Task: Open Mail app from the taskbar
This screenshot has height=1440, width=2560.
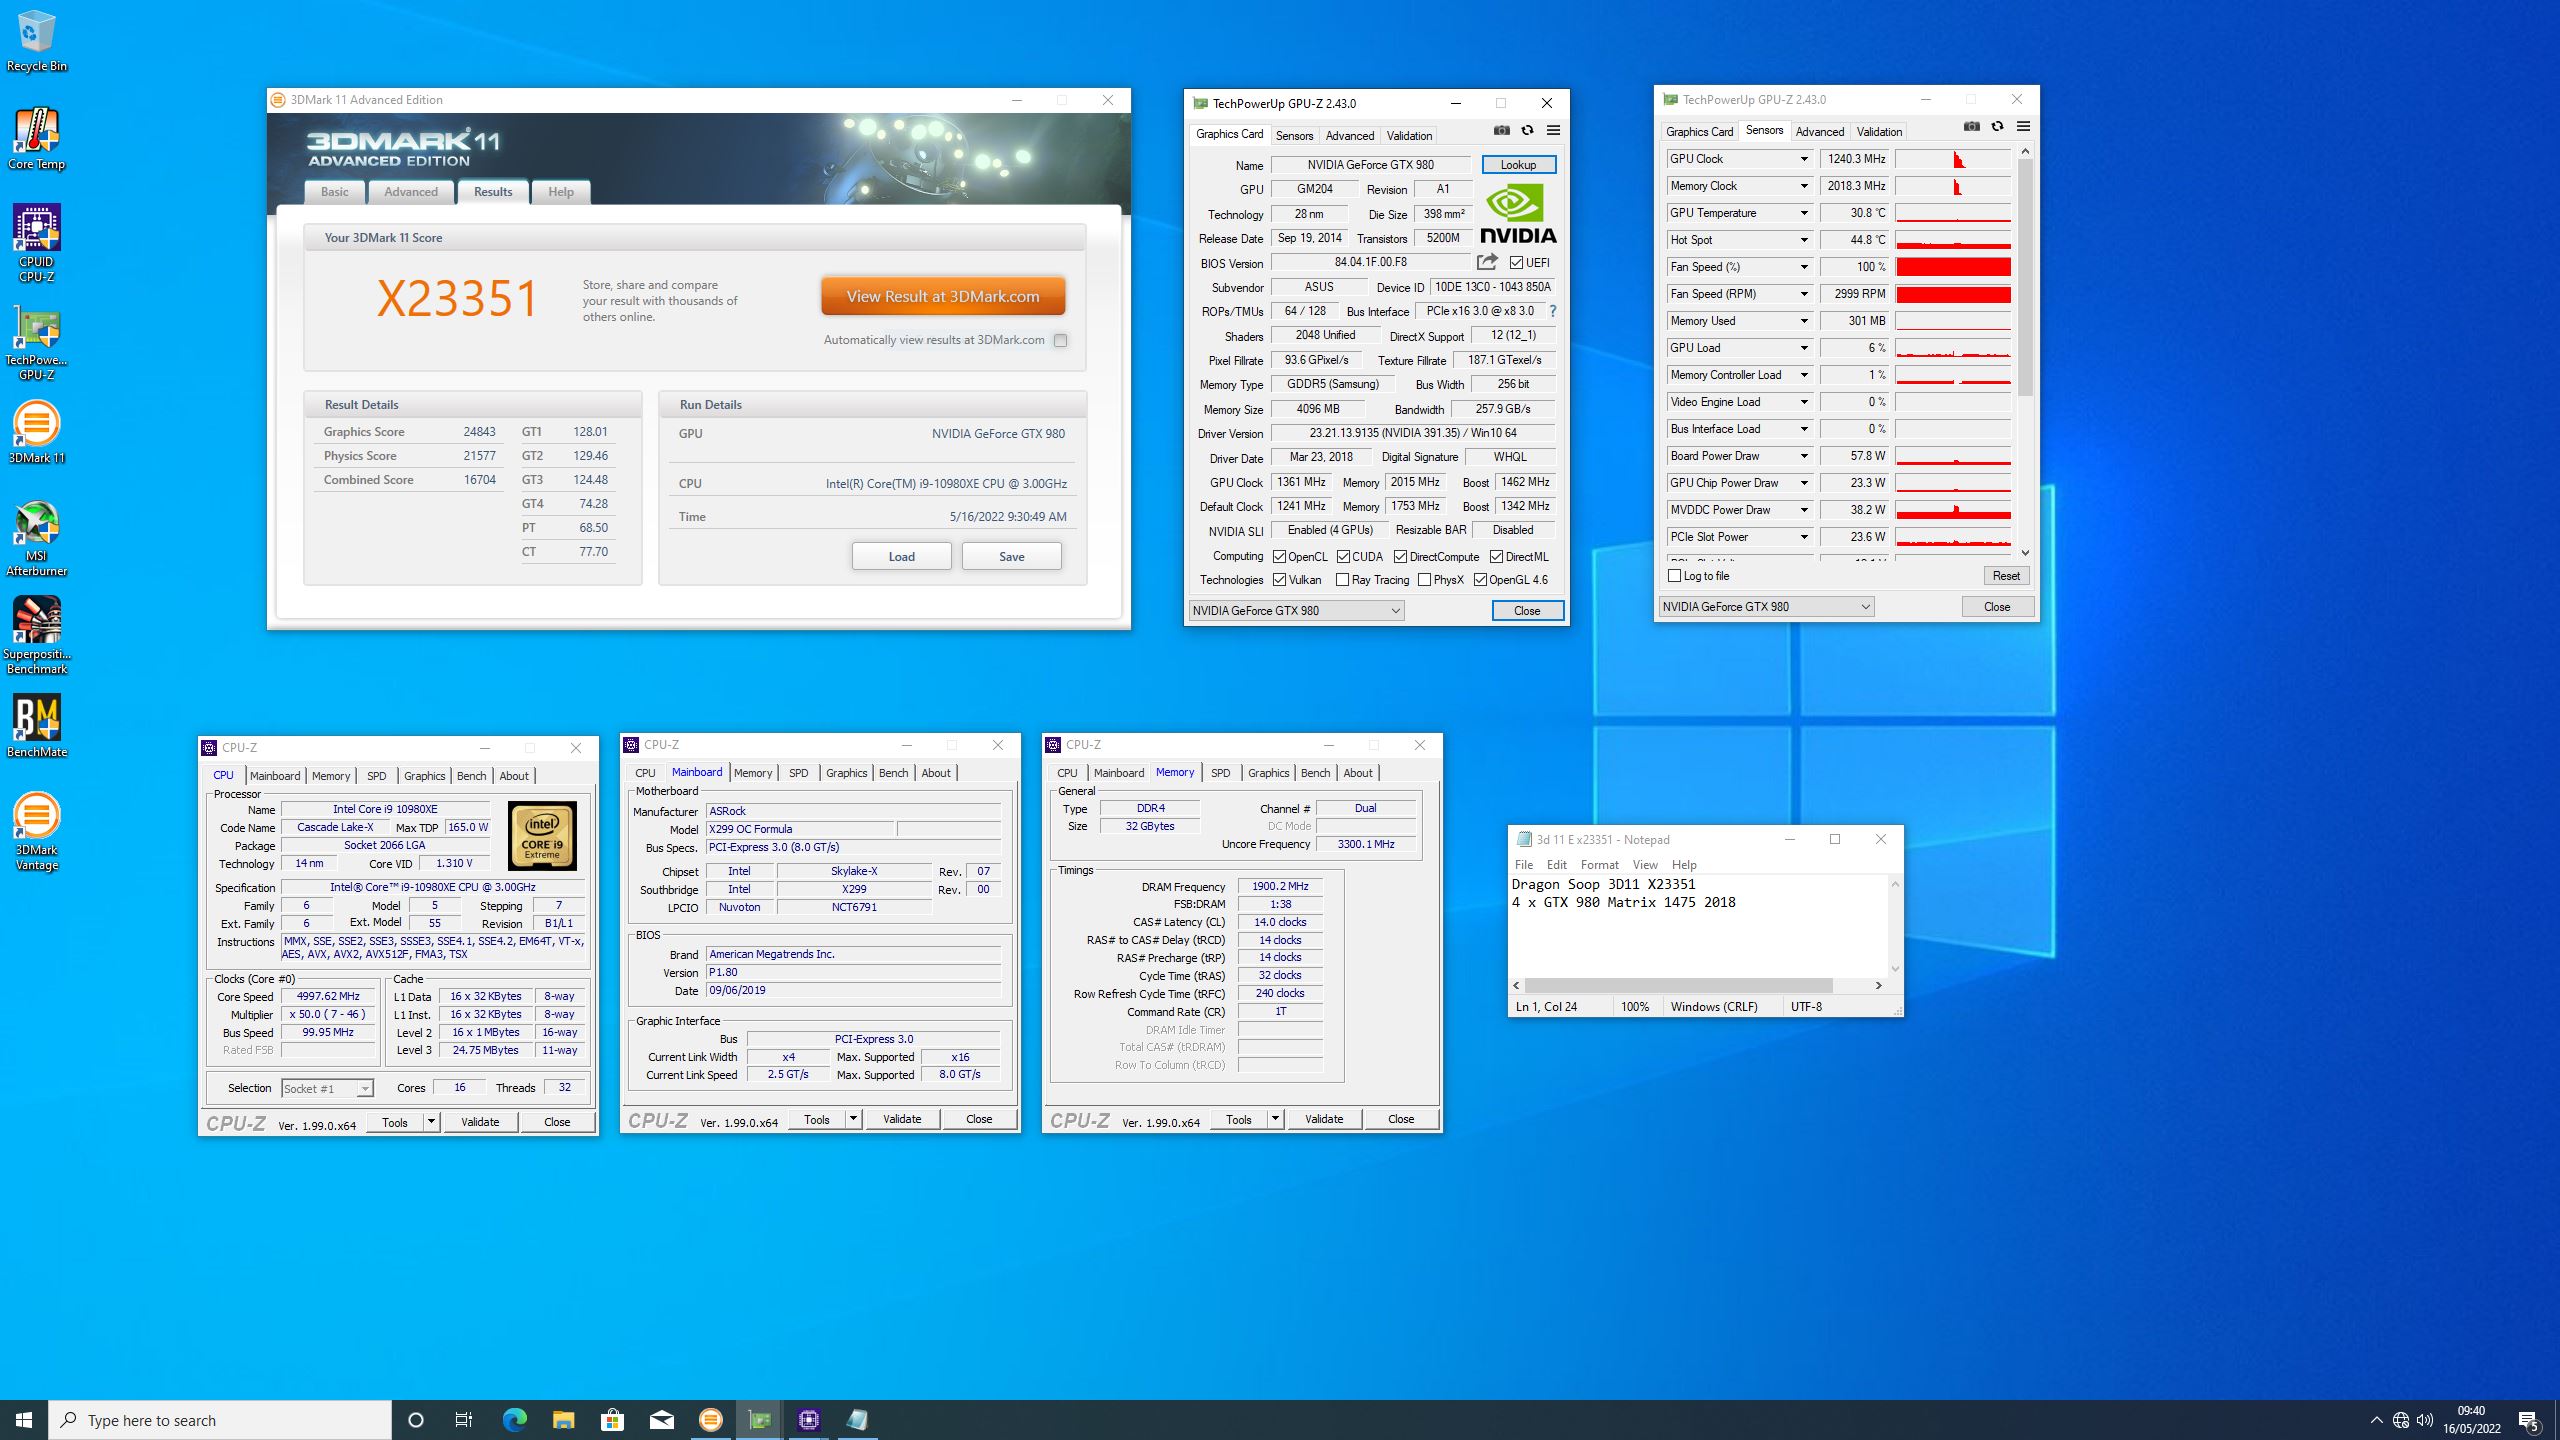Action: [x=661, y=1419]
